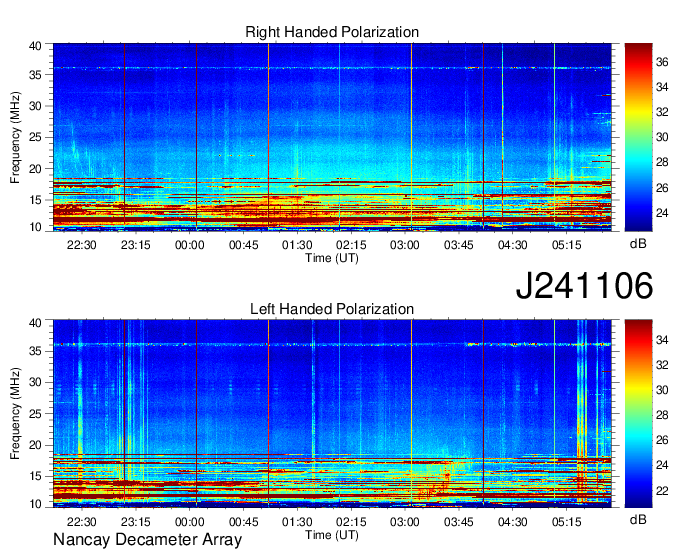Click "dB" label under Left Handed colorbar
The width and height of the screenshot is (680, 552).
638,519
